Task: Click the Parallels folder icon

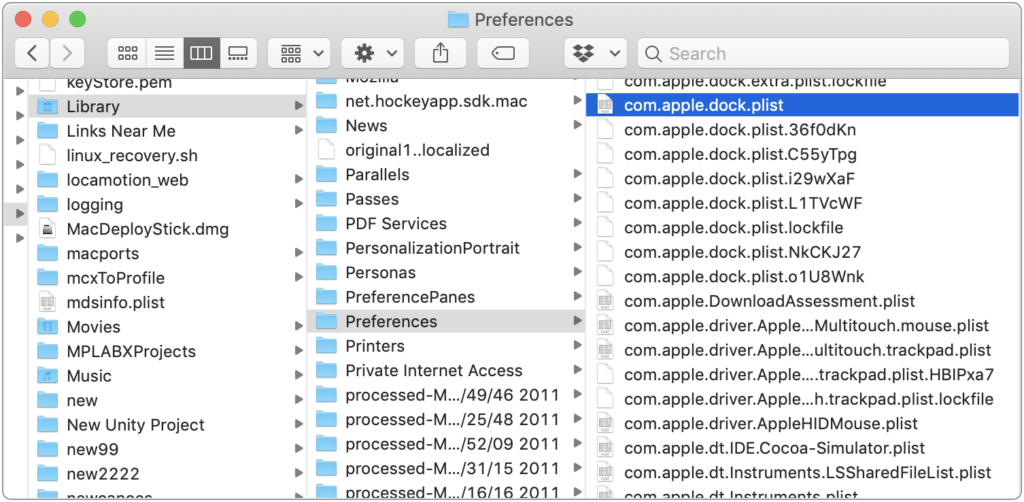Action: click(327, 174)
